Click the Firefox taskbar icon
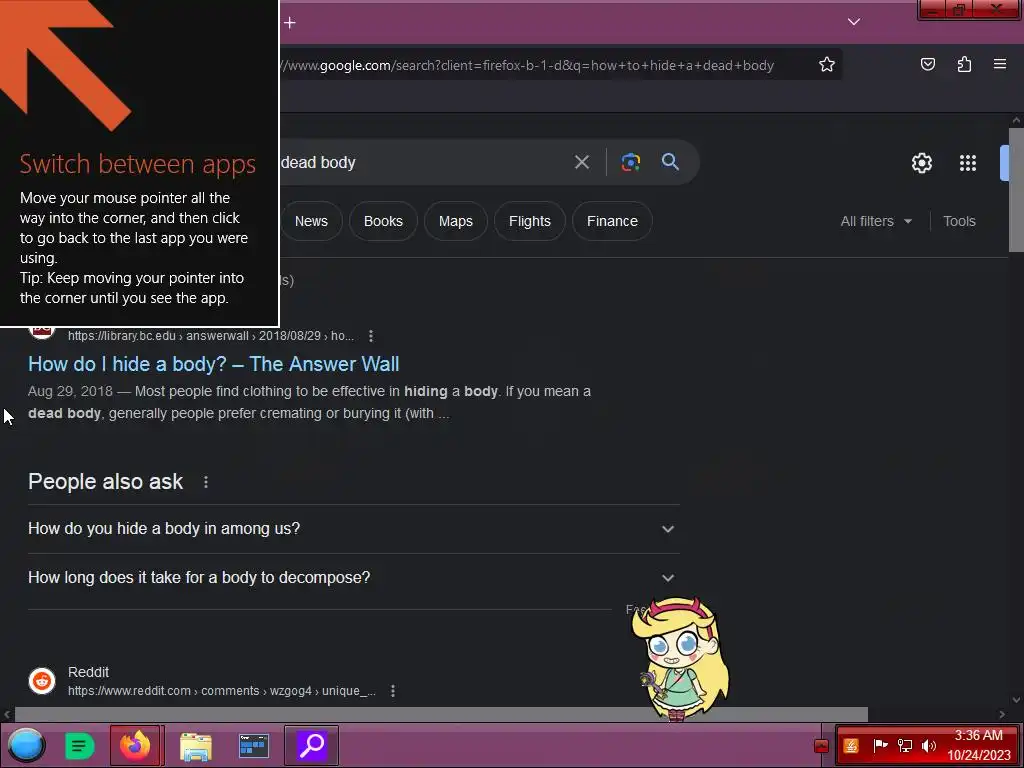The height and width of the screenshot is (768, 1024). coord(136,745)
